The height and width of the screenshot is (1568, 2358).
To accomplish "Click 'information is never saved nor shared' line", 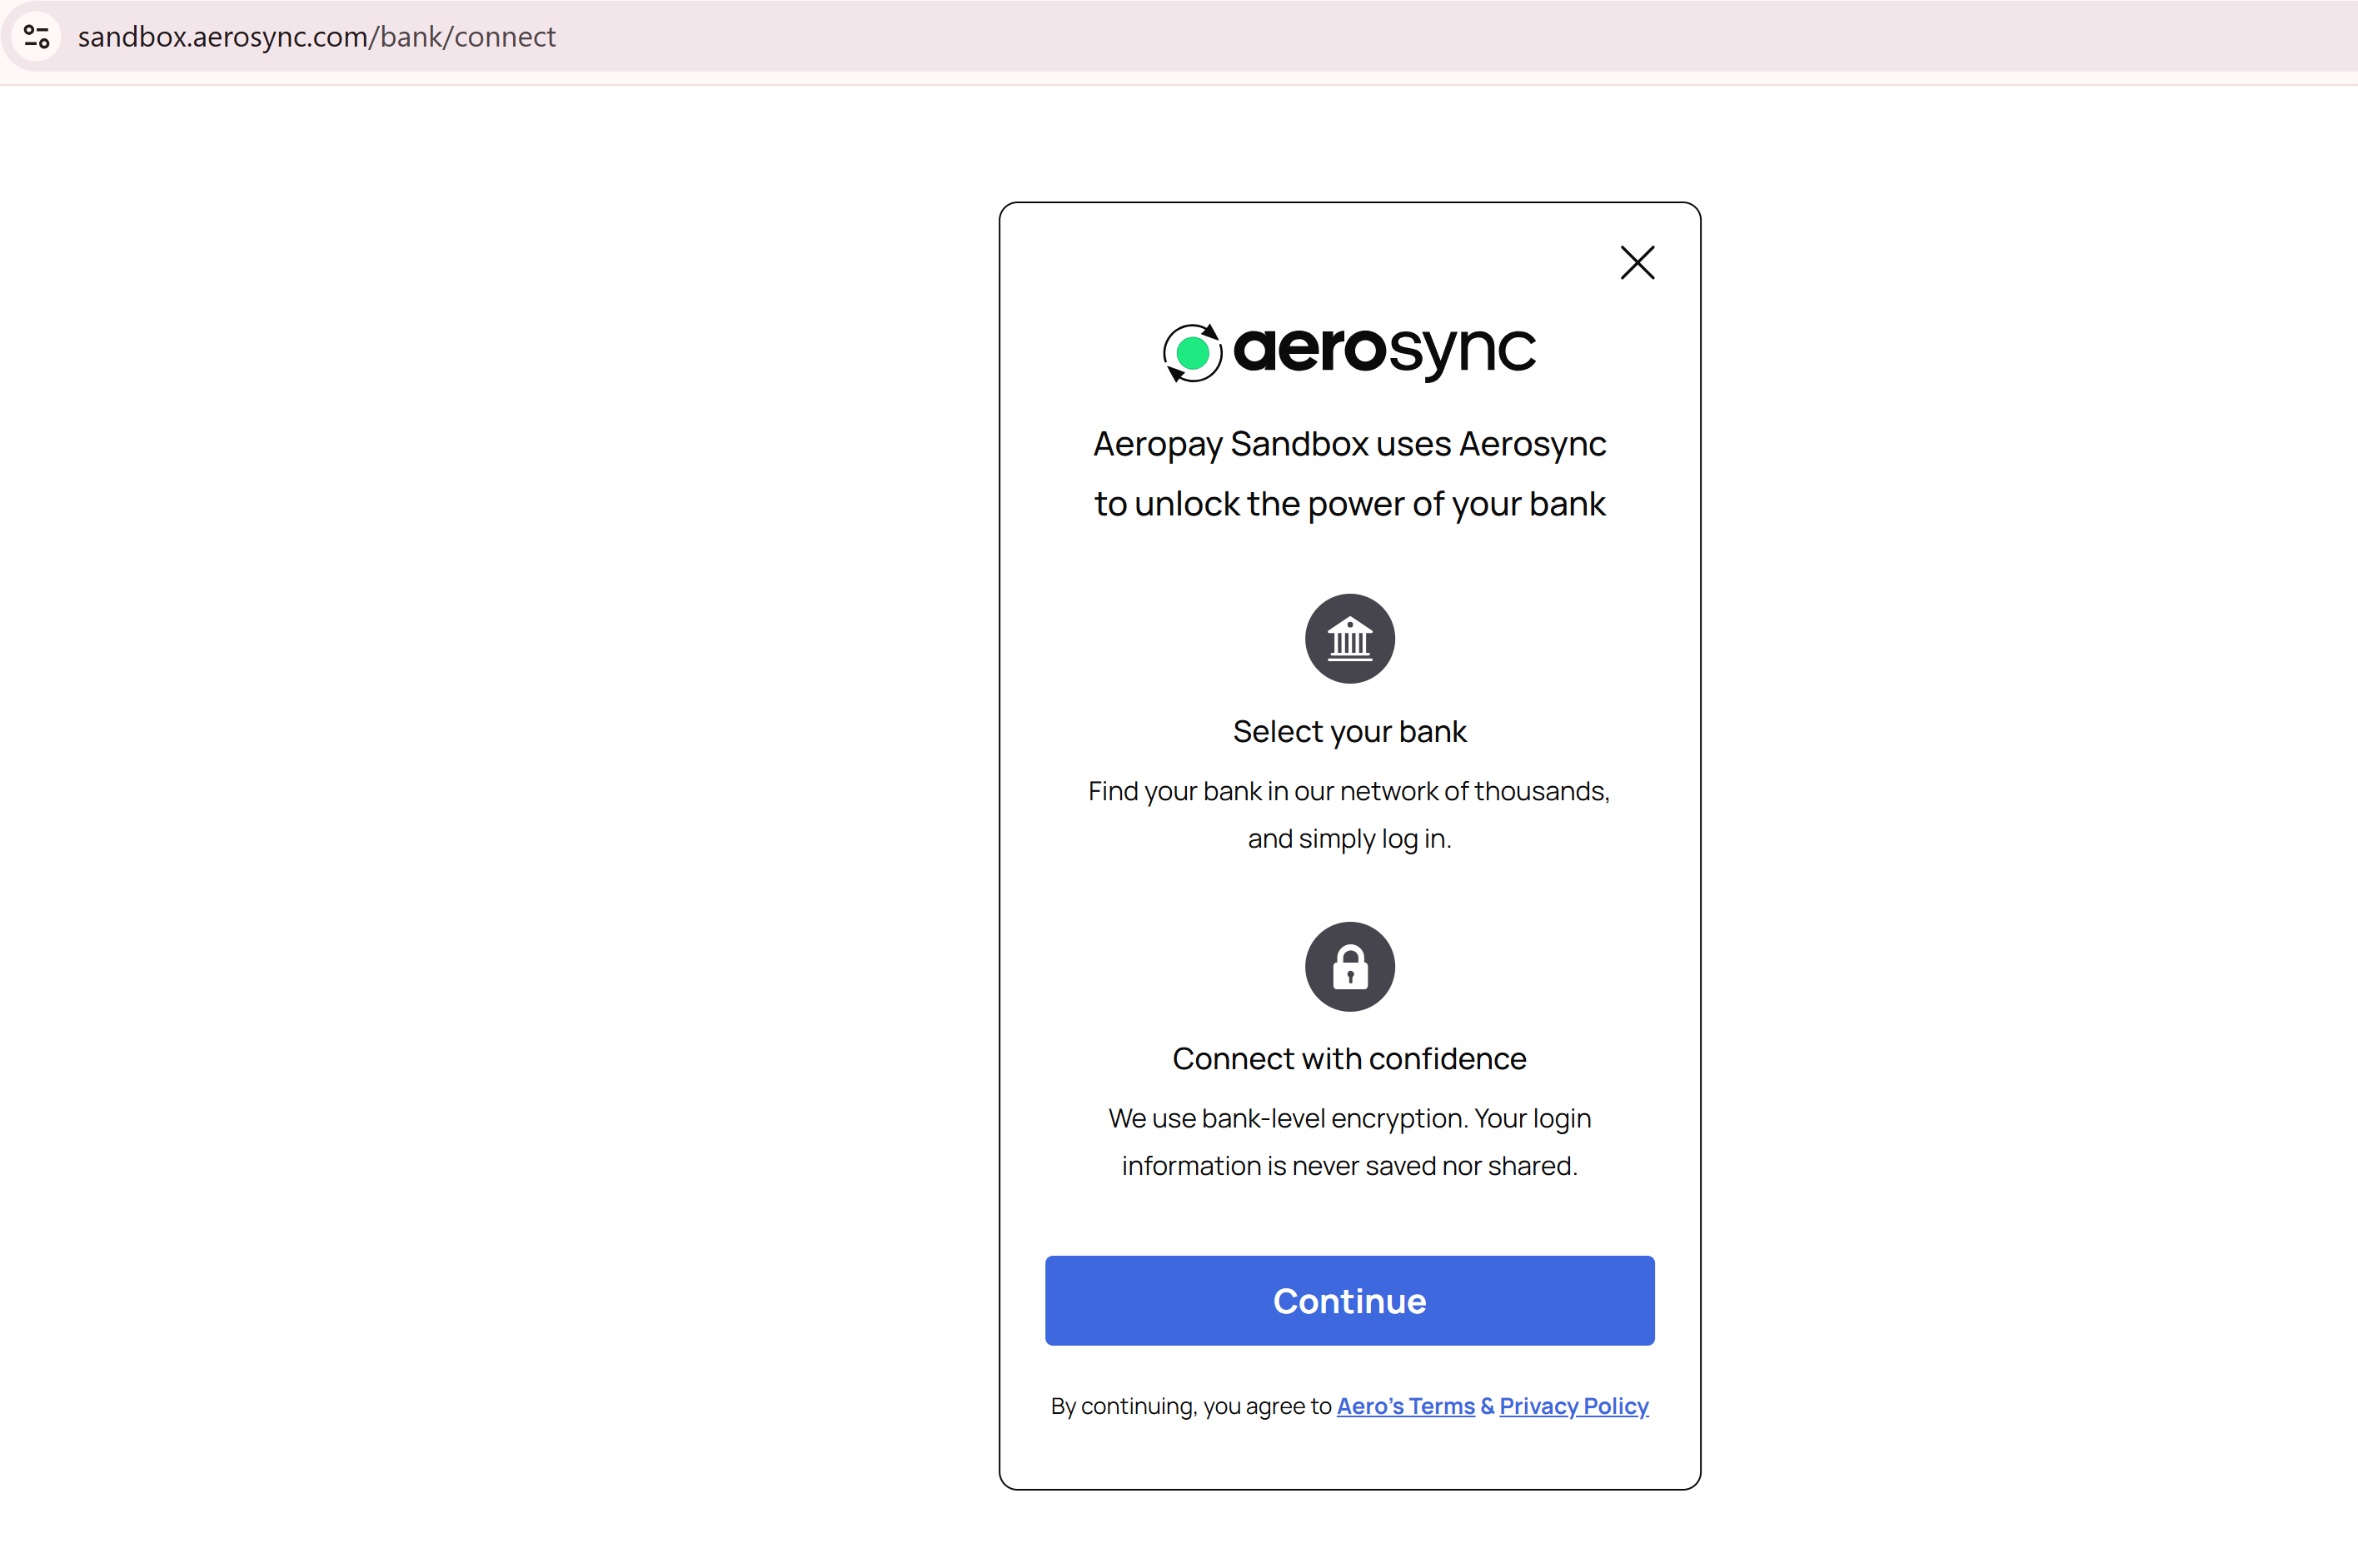I will click(x=1349, y=1166).
